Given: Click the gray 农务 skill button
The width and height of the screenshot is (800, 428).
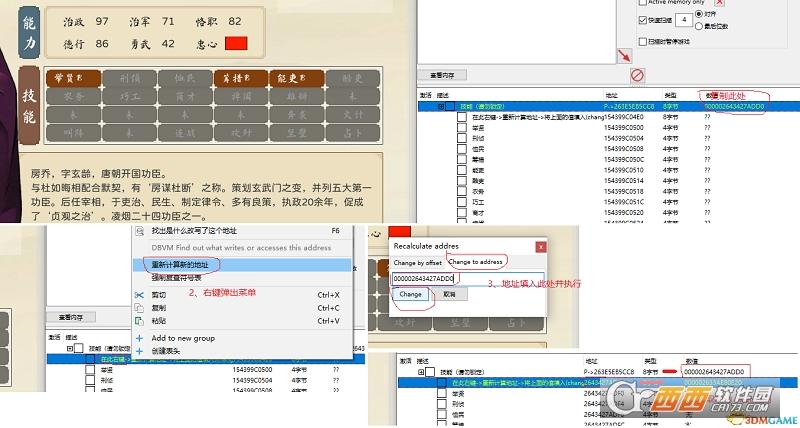Looking at the screenshot, I should click(72, 96).
